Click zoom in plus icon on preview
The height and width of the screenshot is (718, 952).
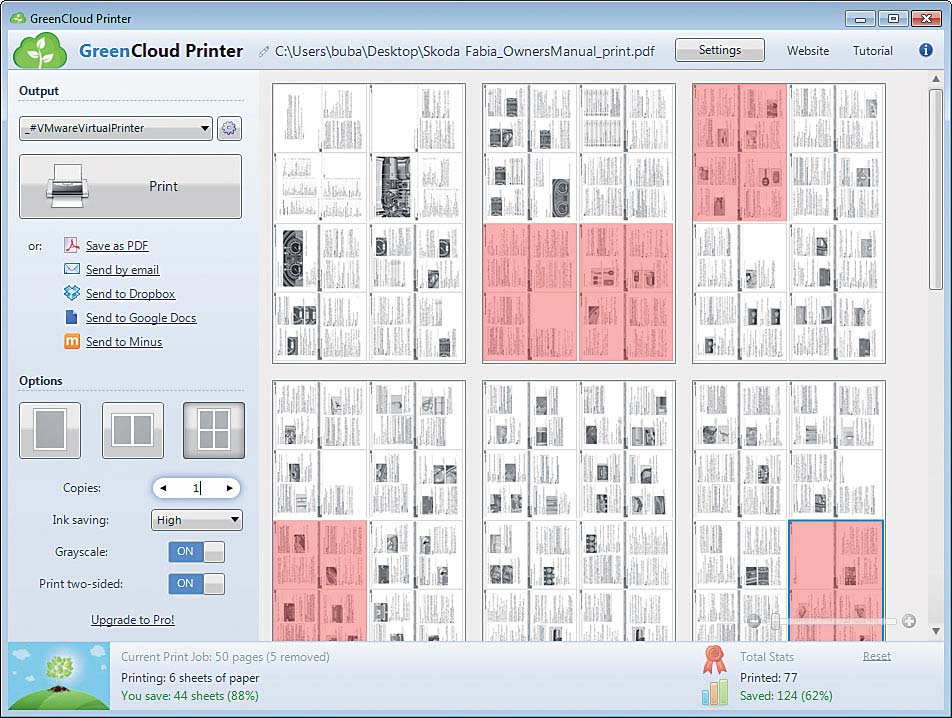[908, 621]
